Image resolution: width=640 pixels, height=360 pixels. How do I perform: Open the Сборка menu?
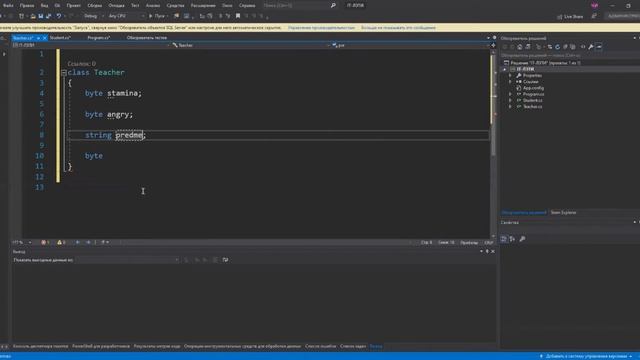[95, 6]
